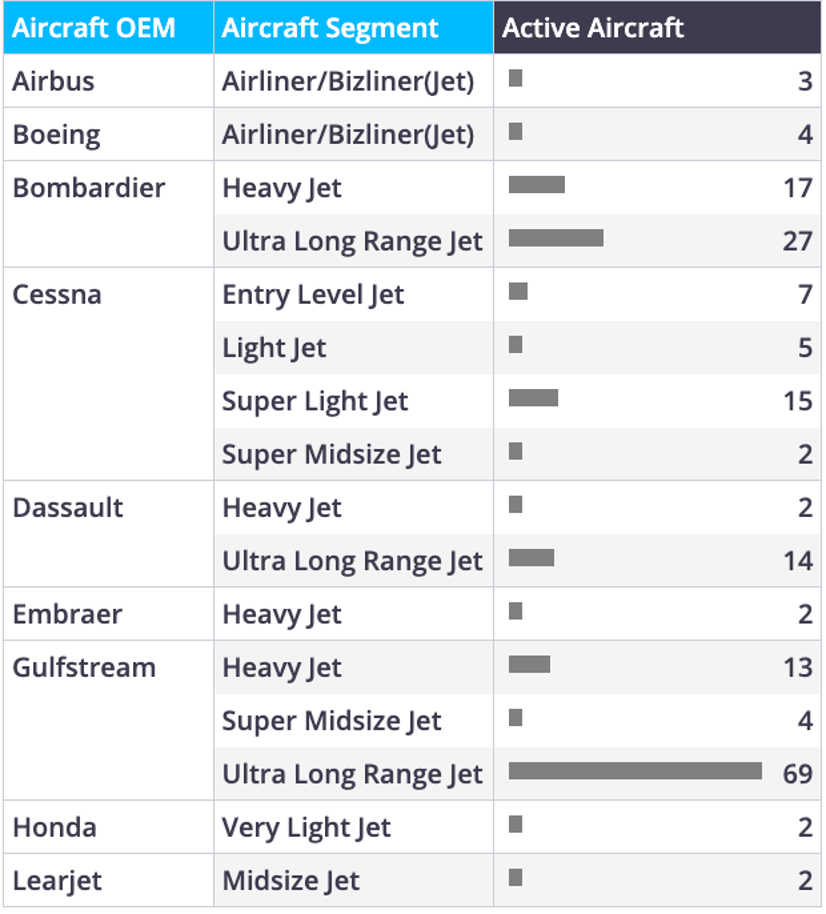Select the Cessna OEM cell
Screen dimensions: 826x914
click(x=108, y=374)
